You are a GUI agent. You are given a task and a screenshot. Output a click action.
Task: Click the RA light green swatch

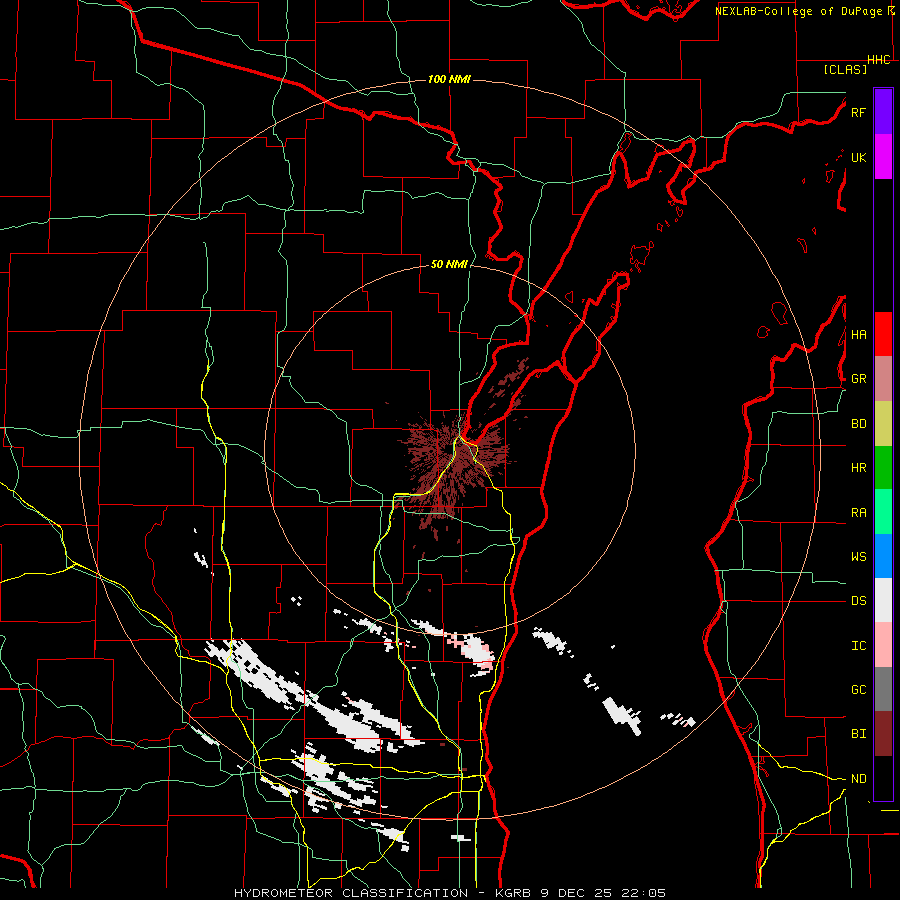tap(883, 511)
